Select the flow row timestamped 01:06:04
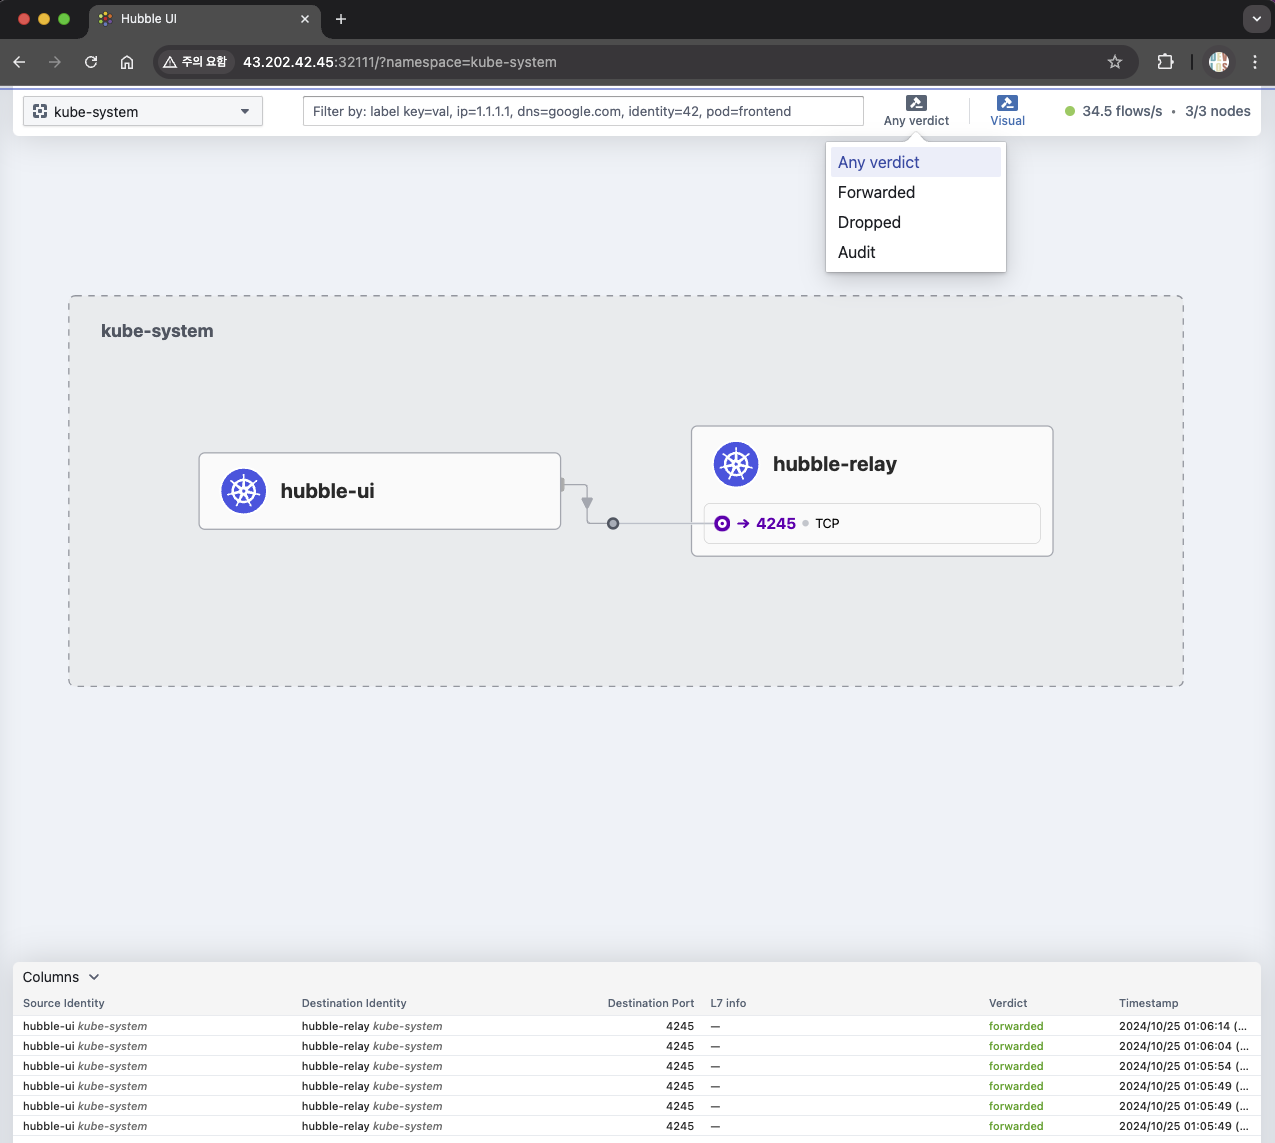Screen dimensions: 1275x1143 point(637,1046)
